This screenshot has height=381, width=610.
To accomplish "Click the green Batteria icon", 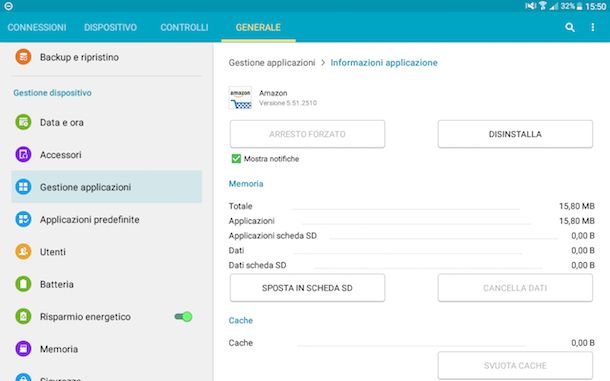I will coord(23,284).
